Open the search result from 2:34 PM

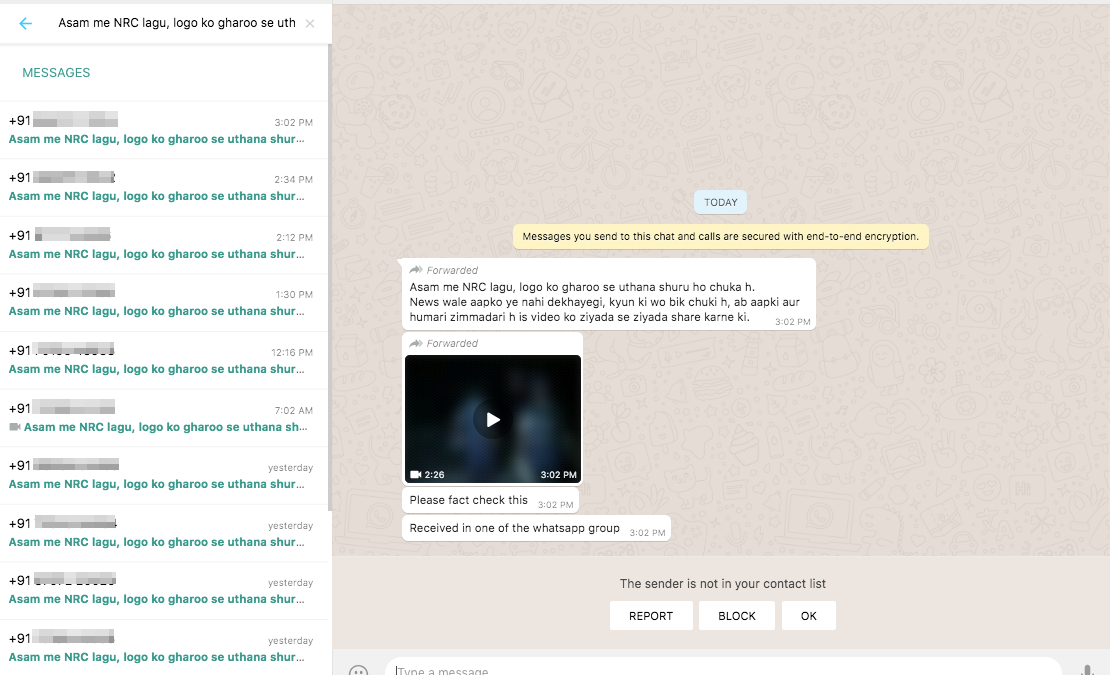pos(164,188)
